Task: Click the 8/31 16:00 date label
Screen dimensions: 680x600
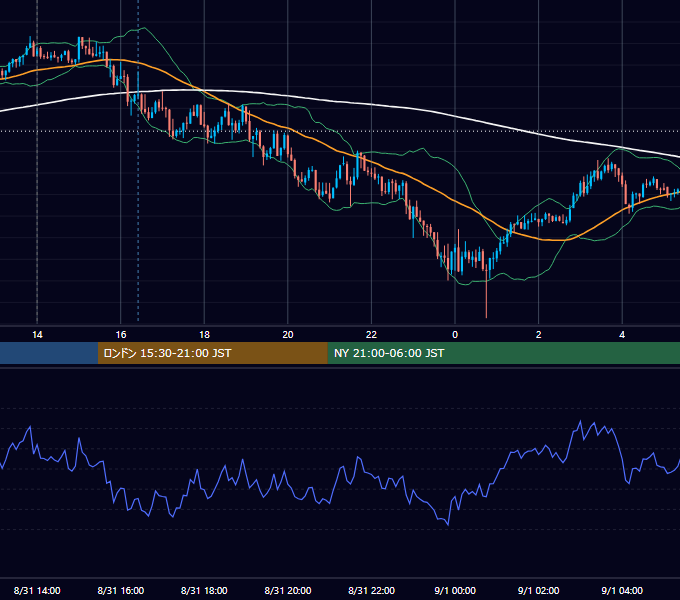Action: click(121, 590)
